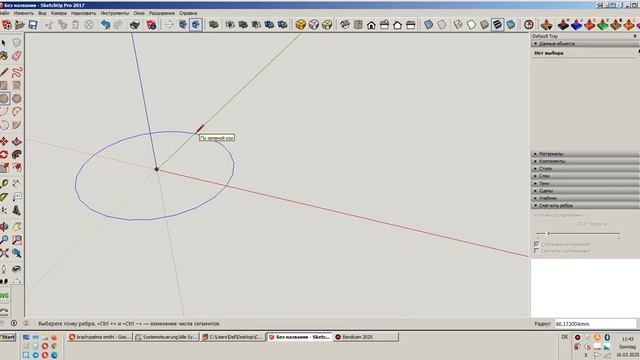This screenshot has height=360, width=640.
Task: Expand the Слои panel
Action: (x=585, y=176)
